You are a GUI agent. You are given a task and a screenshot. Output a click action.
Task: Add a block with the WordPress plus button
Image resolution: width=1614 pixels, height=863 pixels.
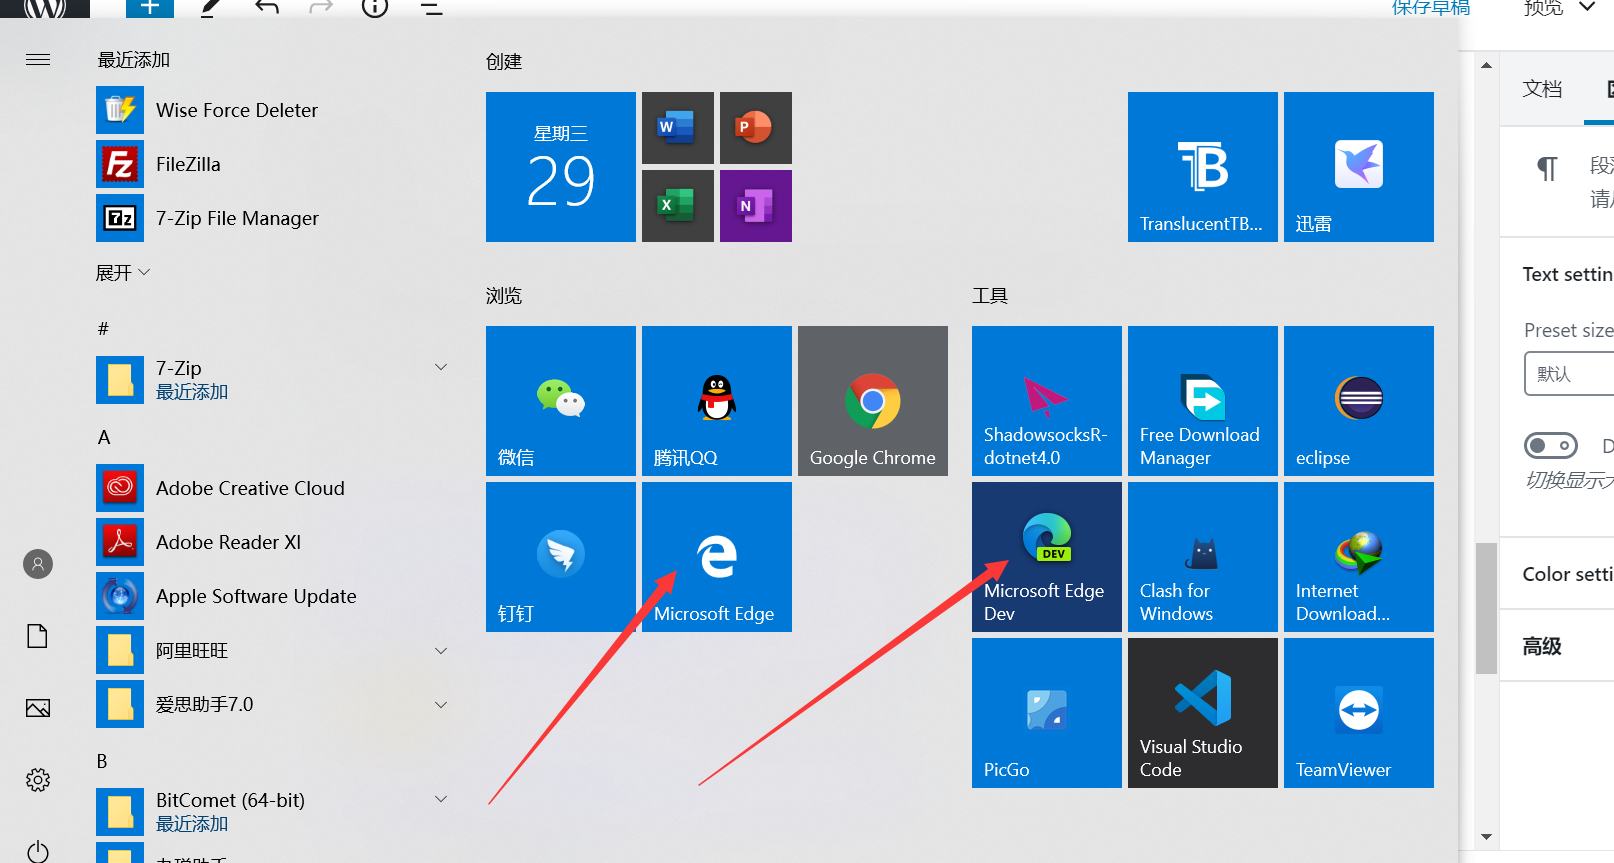[150, 8]
